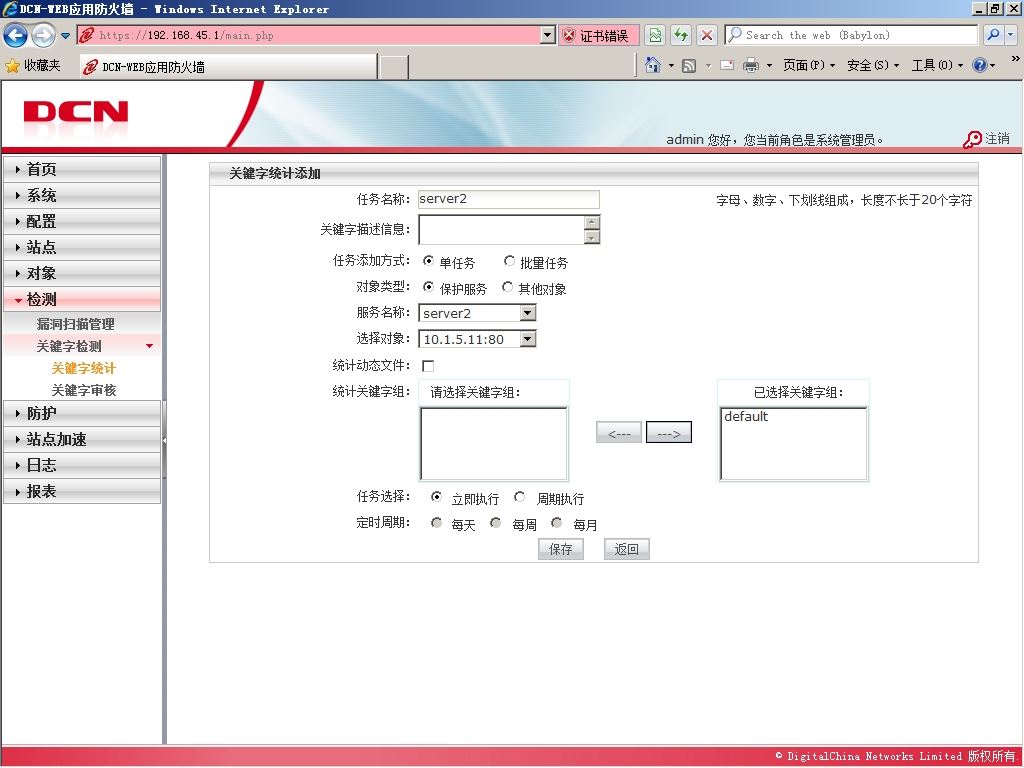Viewport: 1024px width, 768px height.
Task: Click the description box scroll down arrow
Action: pos(592,237)
